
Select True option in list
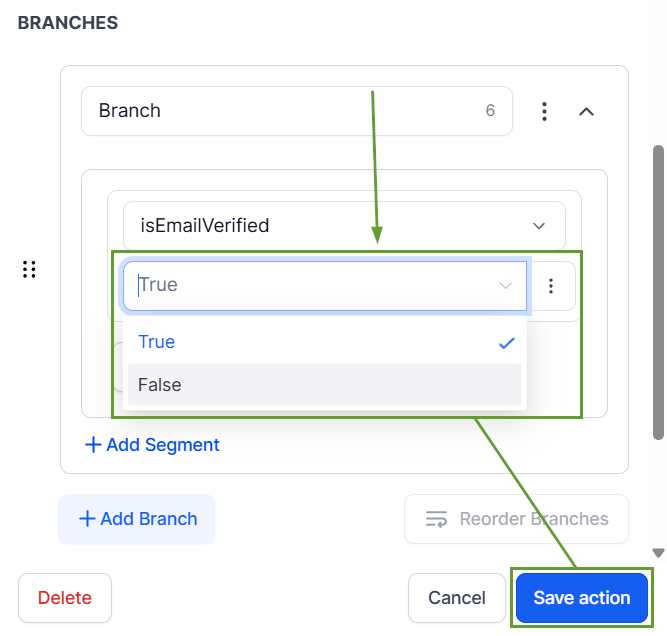pos(325,342)
